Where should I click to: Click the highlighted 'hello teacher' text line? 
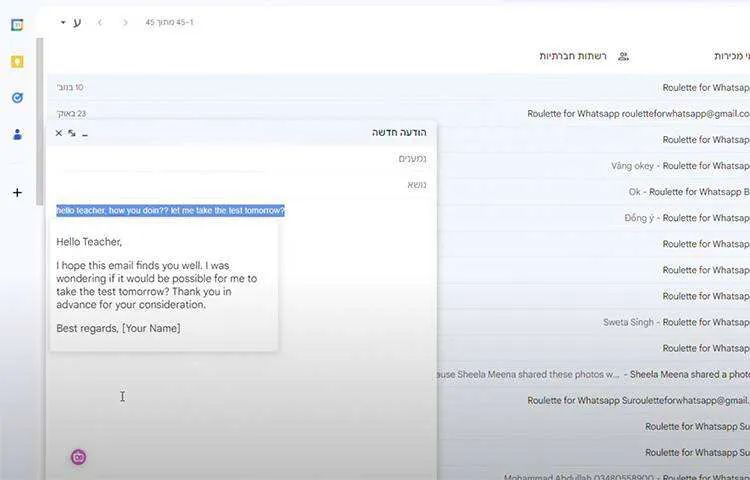(x=171, y=210)
